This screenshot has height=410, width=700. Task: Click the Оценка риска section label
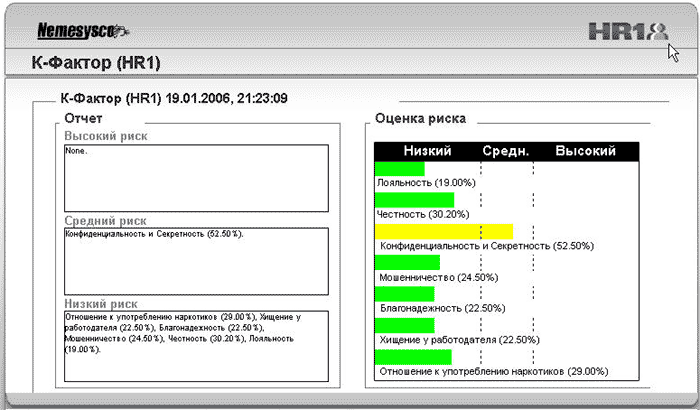pyautogui.click(x=420, y=118)
